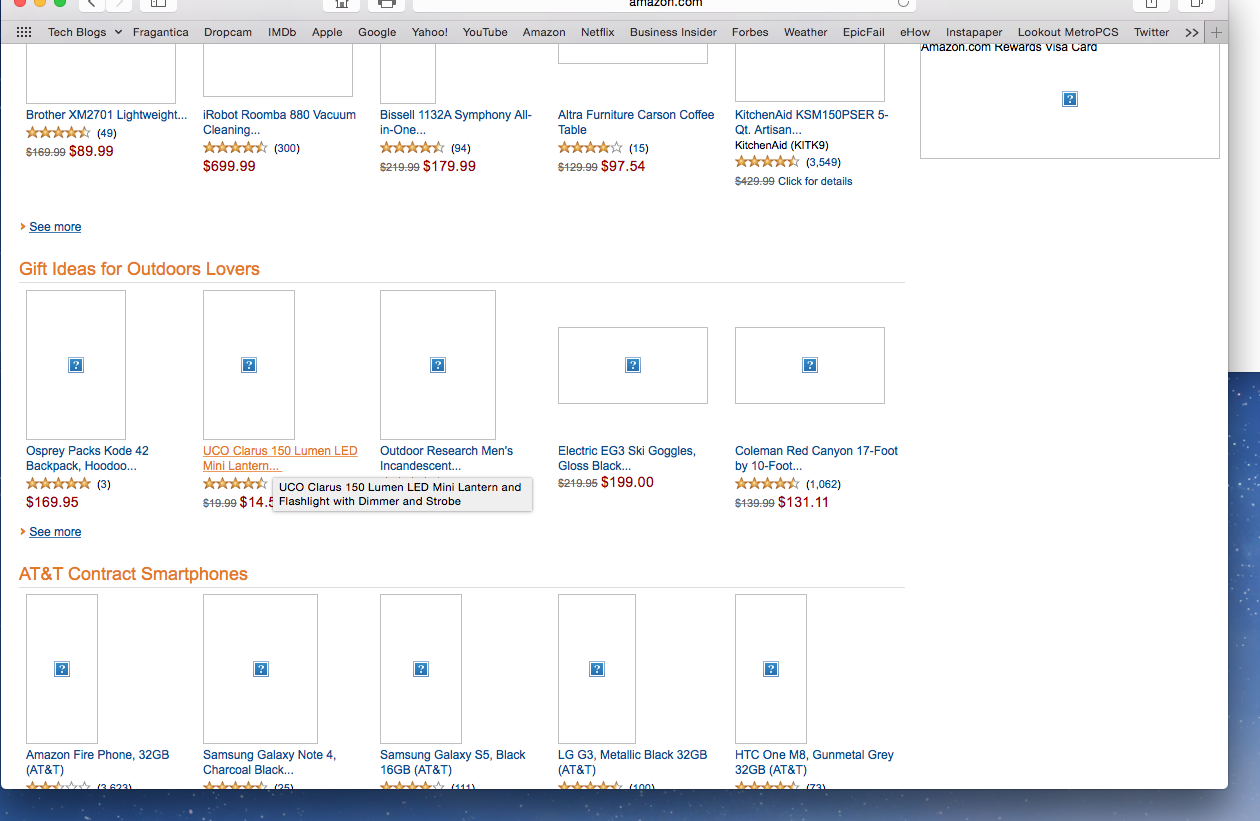Open the (300) Roomba reviews count

[x=287, y=148]
